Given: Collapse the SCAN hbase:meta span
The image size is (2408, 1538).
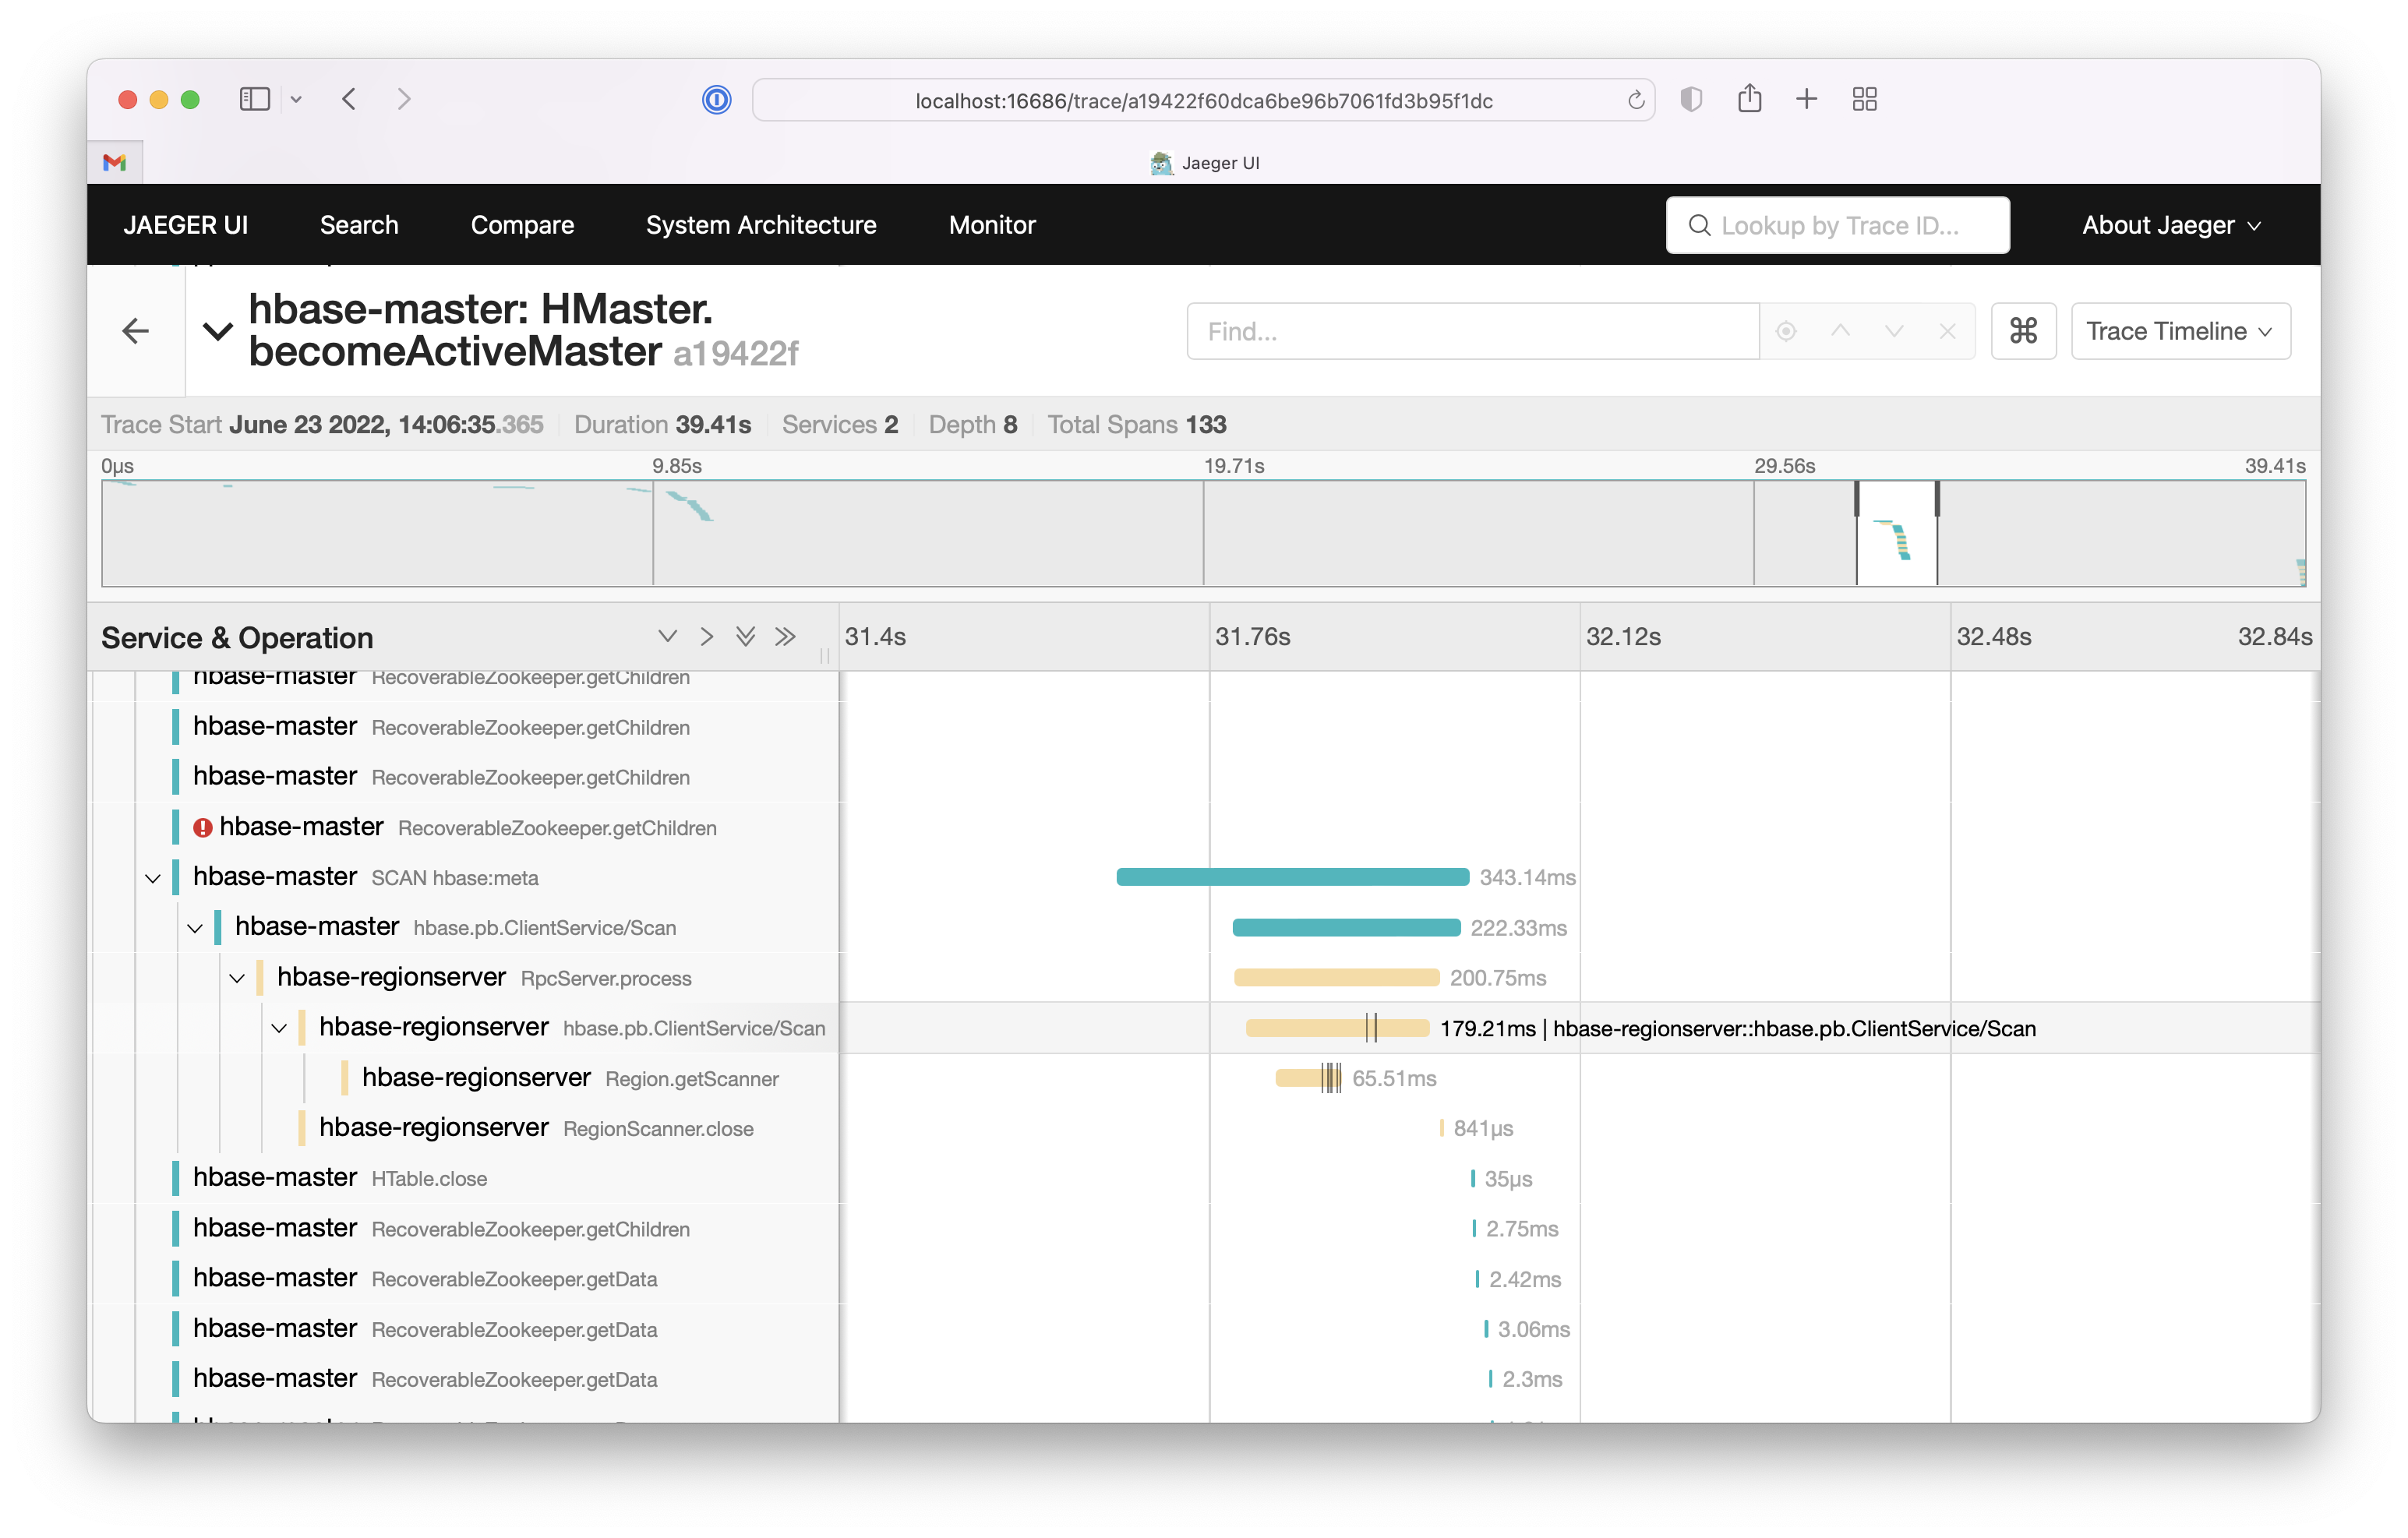Looking at the screenshot, I should (153, 878).
